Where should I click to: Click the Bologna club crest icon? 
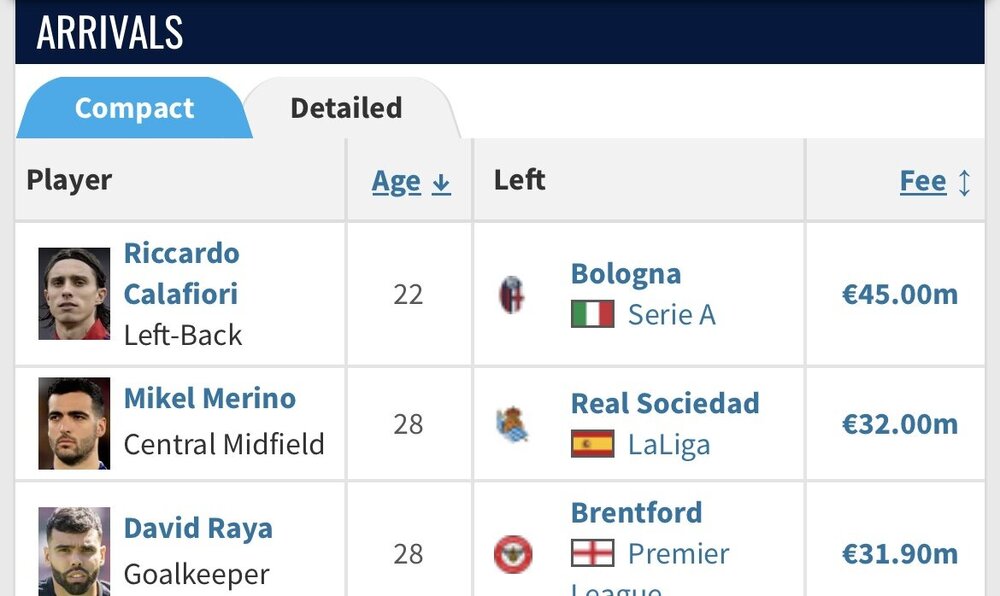[512, 295]
